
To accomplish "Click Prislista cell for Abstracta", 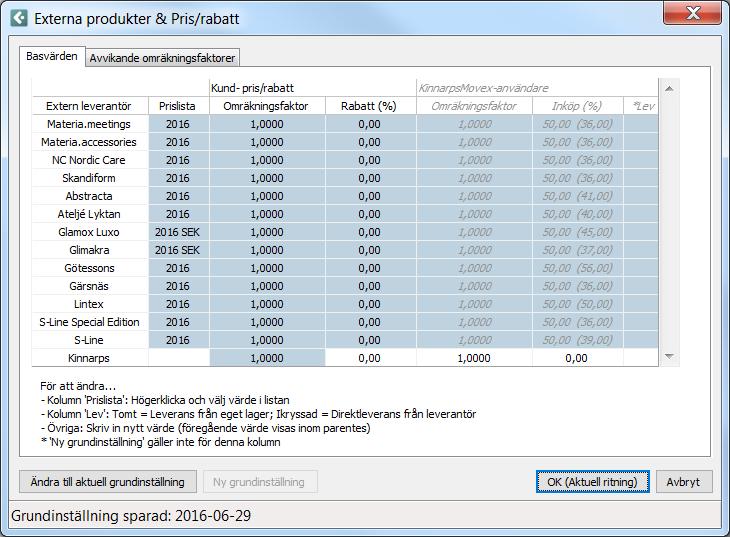I will click(179, 196).
